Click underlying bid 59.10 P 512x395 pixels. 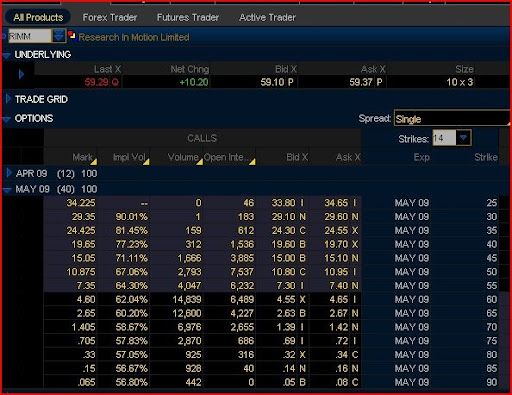coord(277,82)
